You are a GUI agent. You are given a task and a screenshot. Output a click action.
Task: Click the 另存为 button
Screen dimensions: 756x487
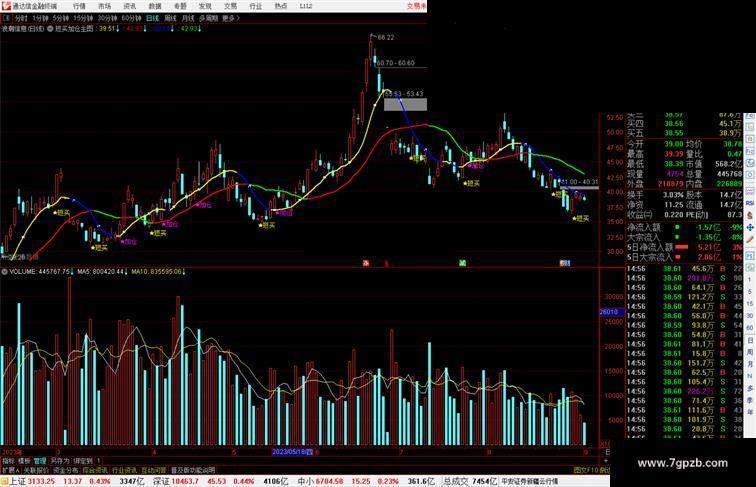60,461
